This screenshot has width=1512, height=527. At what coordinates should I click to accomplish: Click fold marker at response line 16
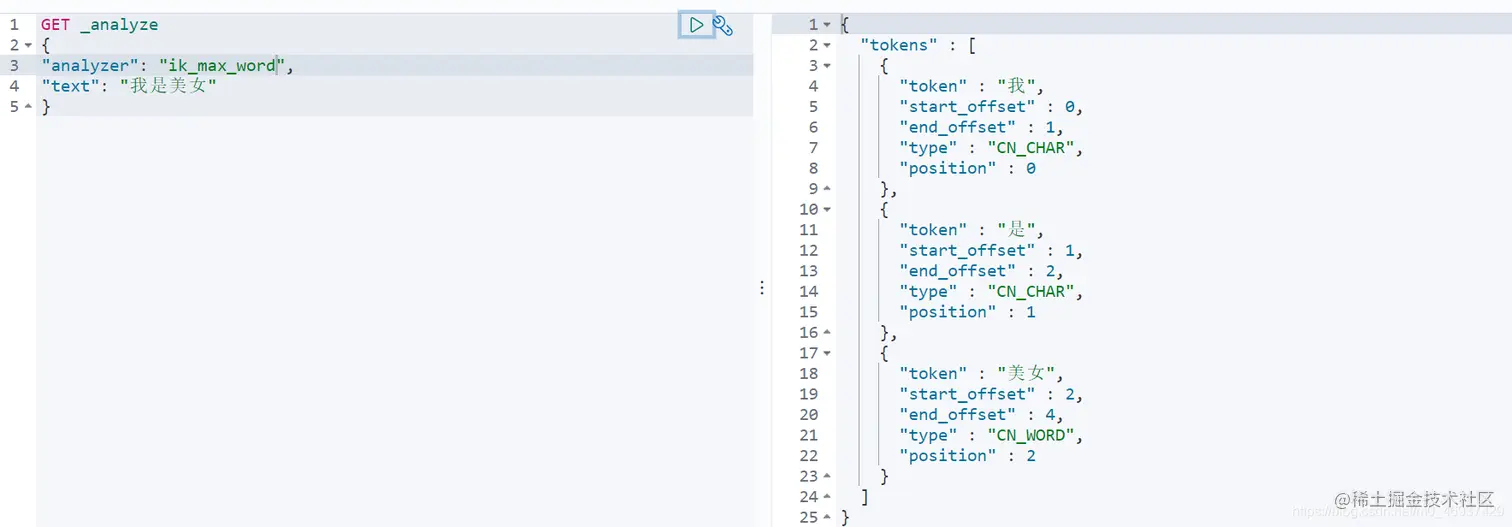(x=827, y=332)
